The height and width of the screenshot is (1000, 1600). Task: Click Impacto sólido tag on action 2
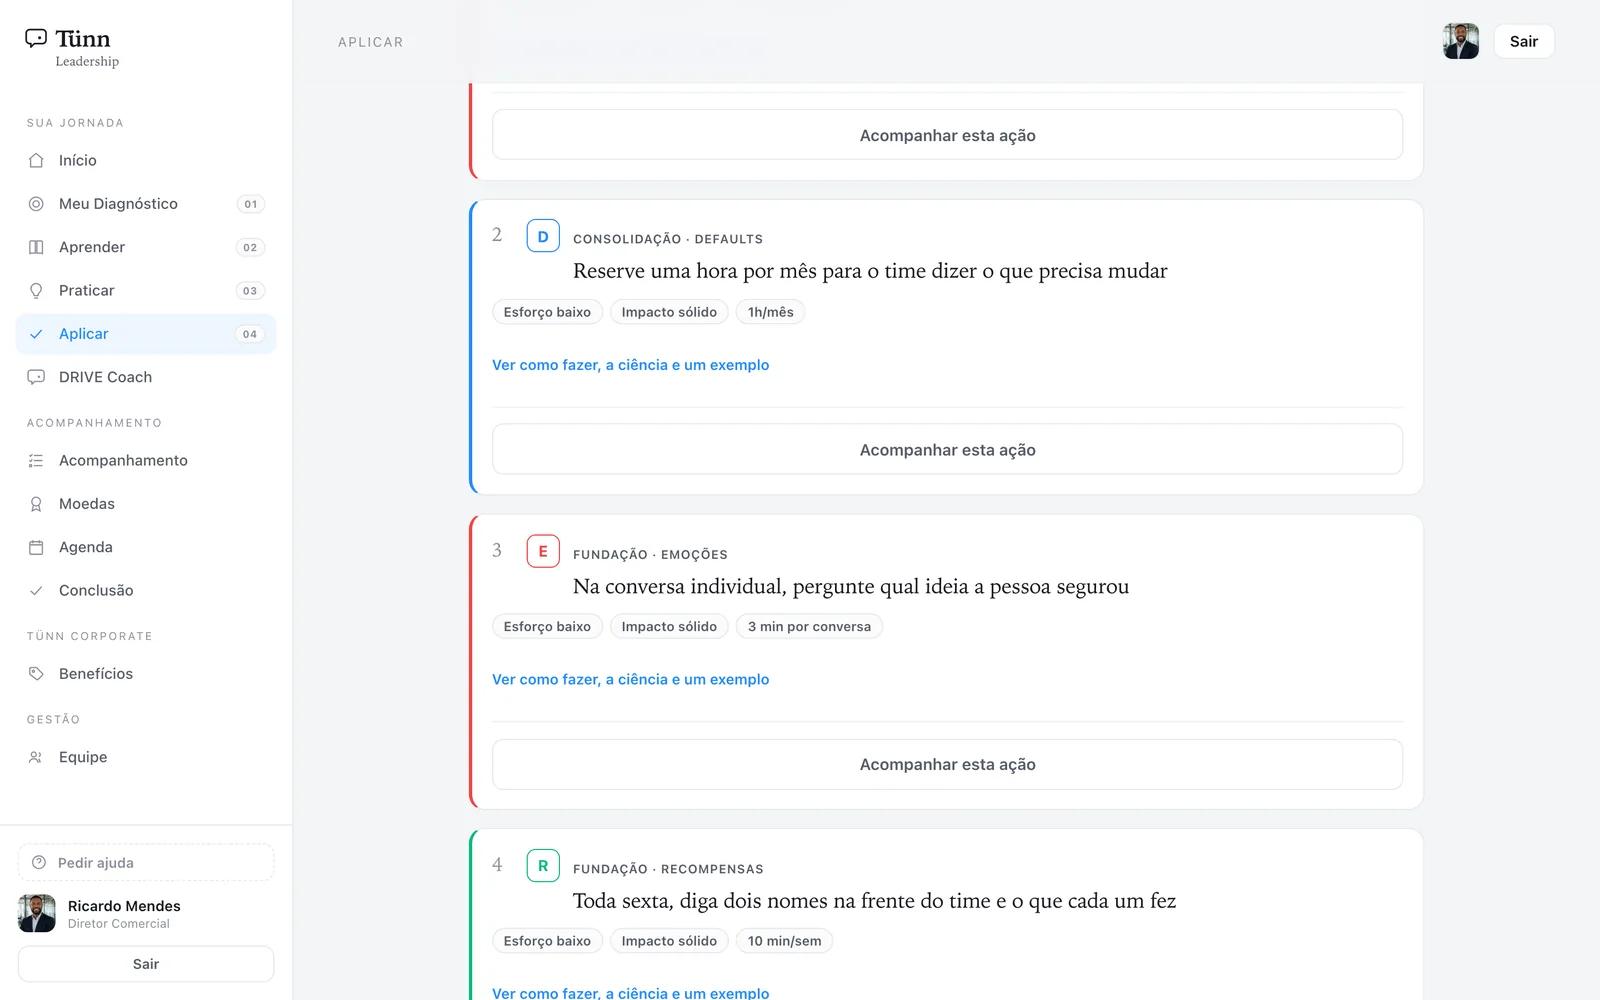click(669, 312)
